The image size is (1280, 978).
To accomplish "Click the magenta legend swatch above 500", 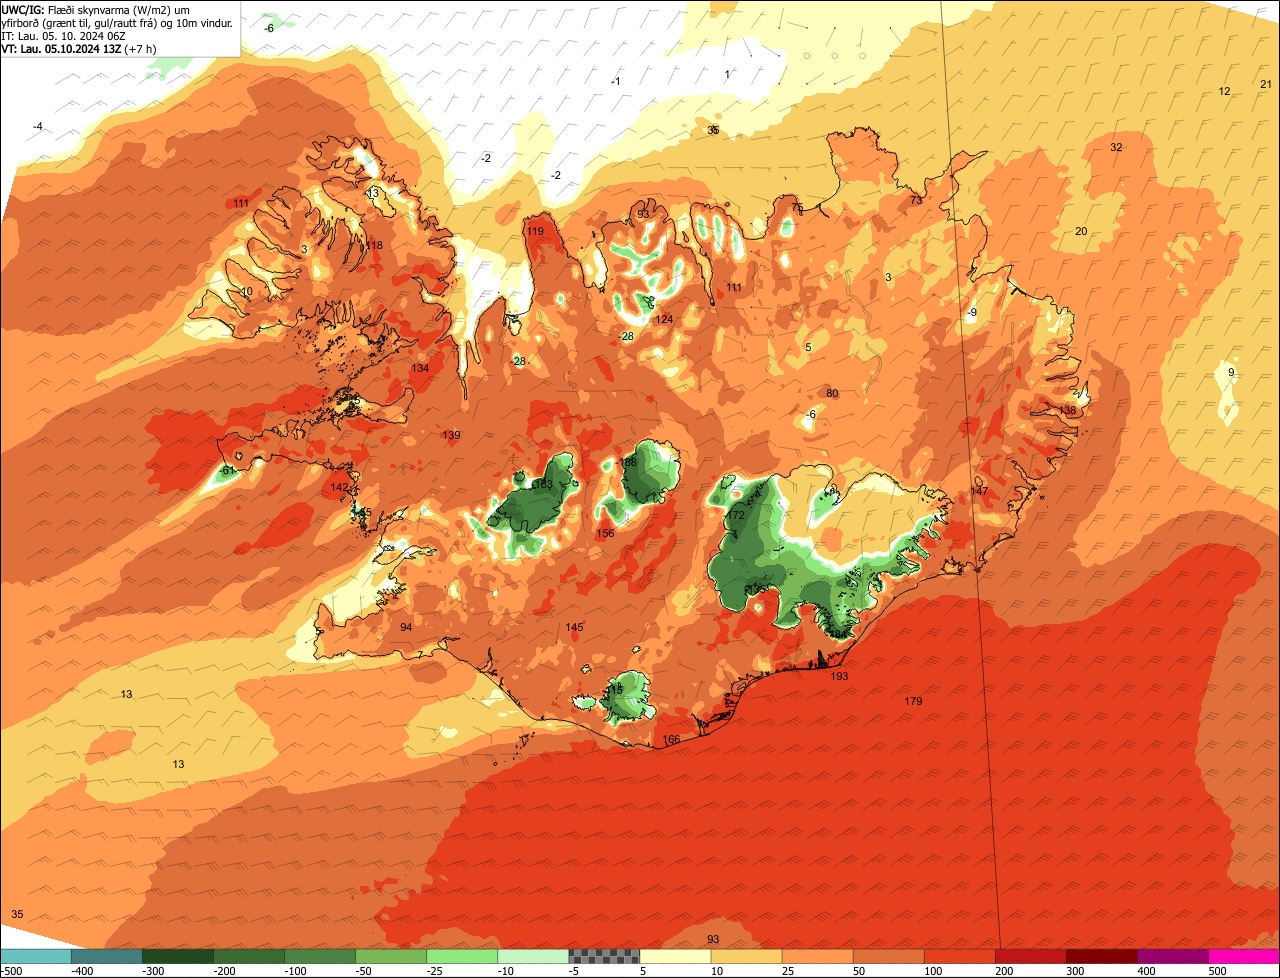I will pyautogui.click(x=1244, y=956).
